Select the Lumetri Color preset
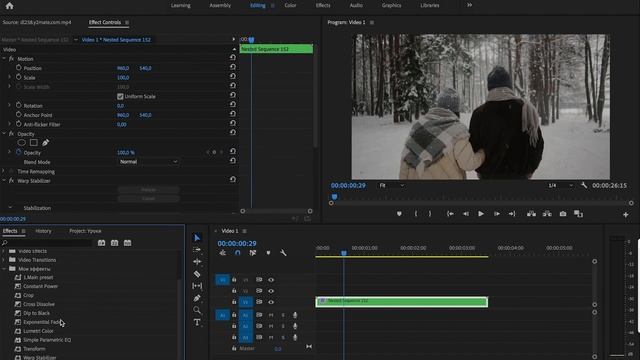 click(38, 331)
